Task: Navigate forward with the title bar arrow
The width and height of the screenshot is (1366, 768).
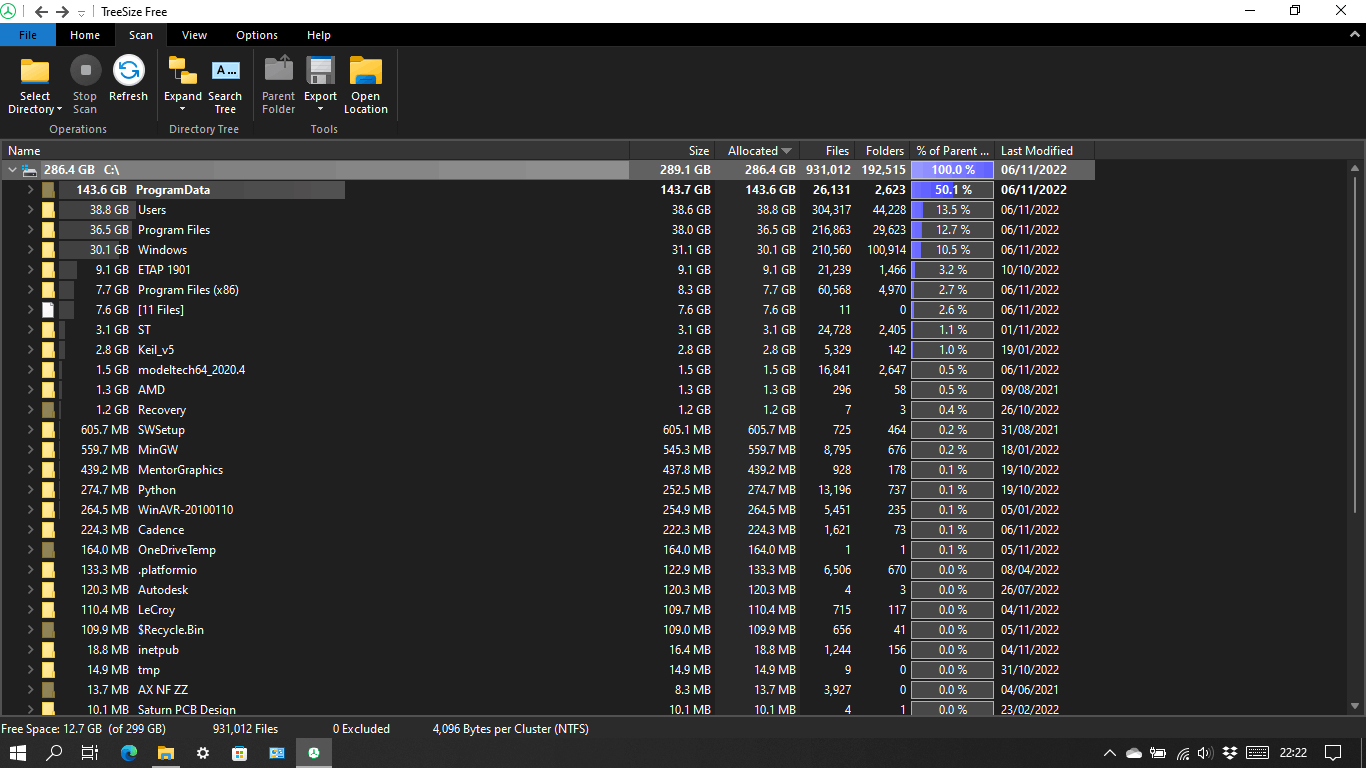Action: pyautogui.click(x=63, y=12)
